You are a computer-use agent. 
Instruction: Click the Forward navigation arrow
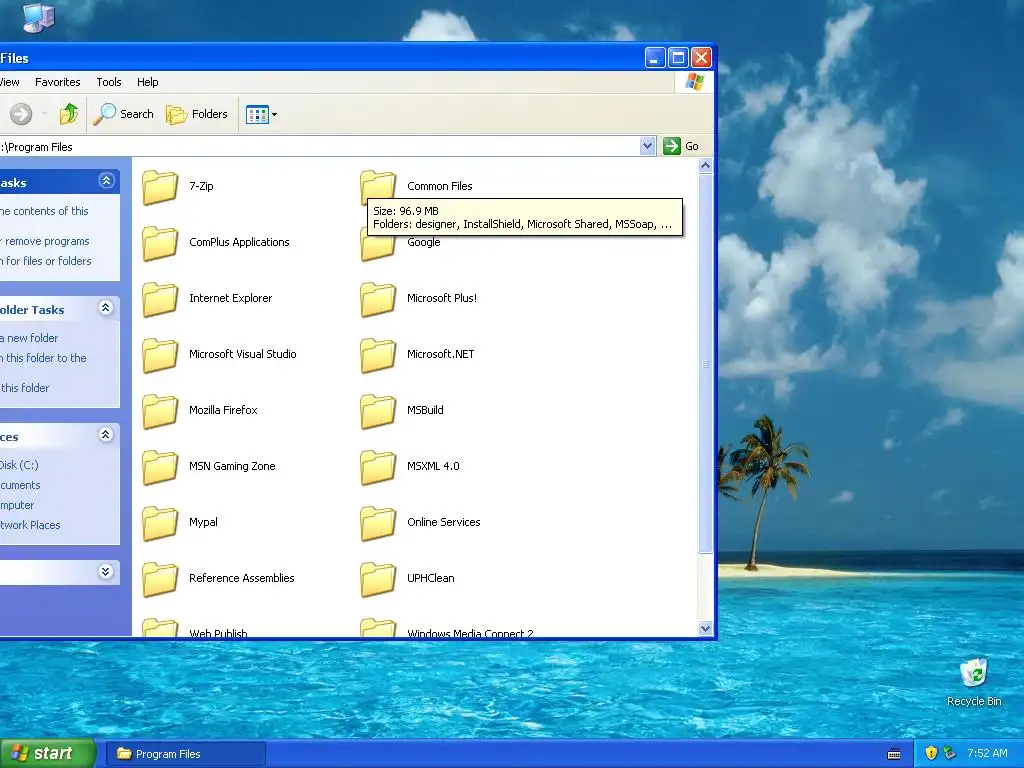[x=21, y=114]
